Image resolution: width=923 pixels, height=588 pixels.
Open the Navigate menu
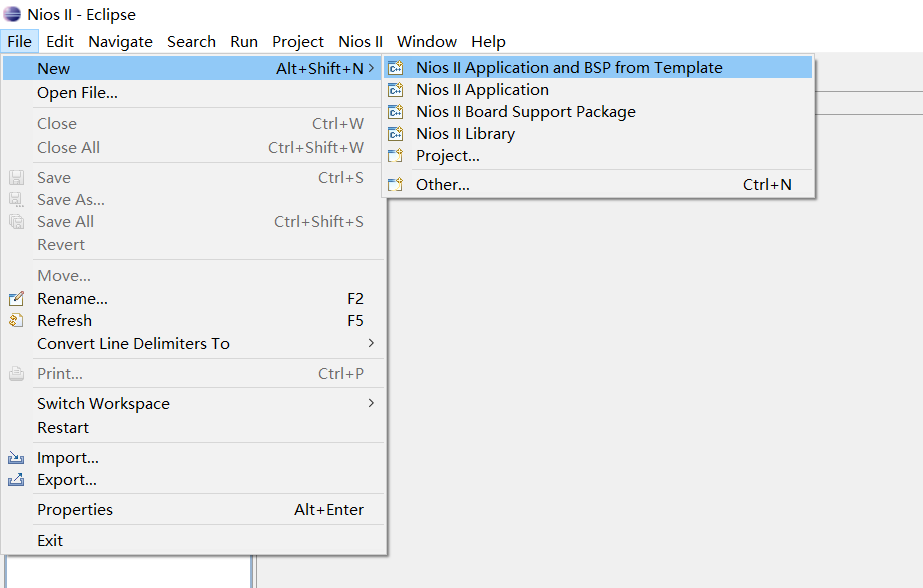pos(120,41)
